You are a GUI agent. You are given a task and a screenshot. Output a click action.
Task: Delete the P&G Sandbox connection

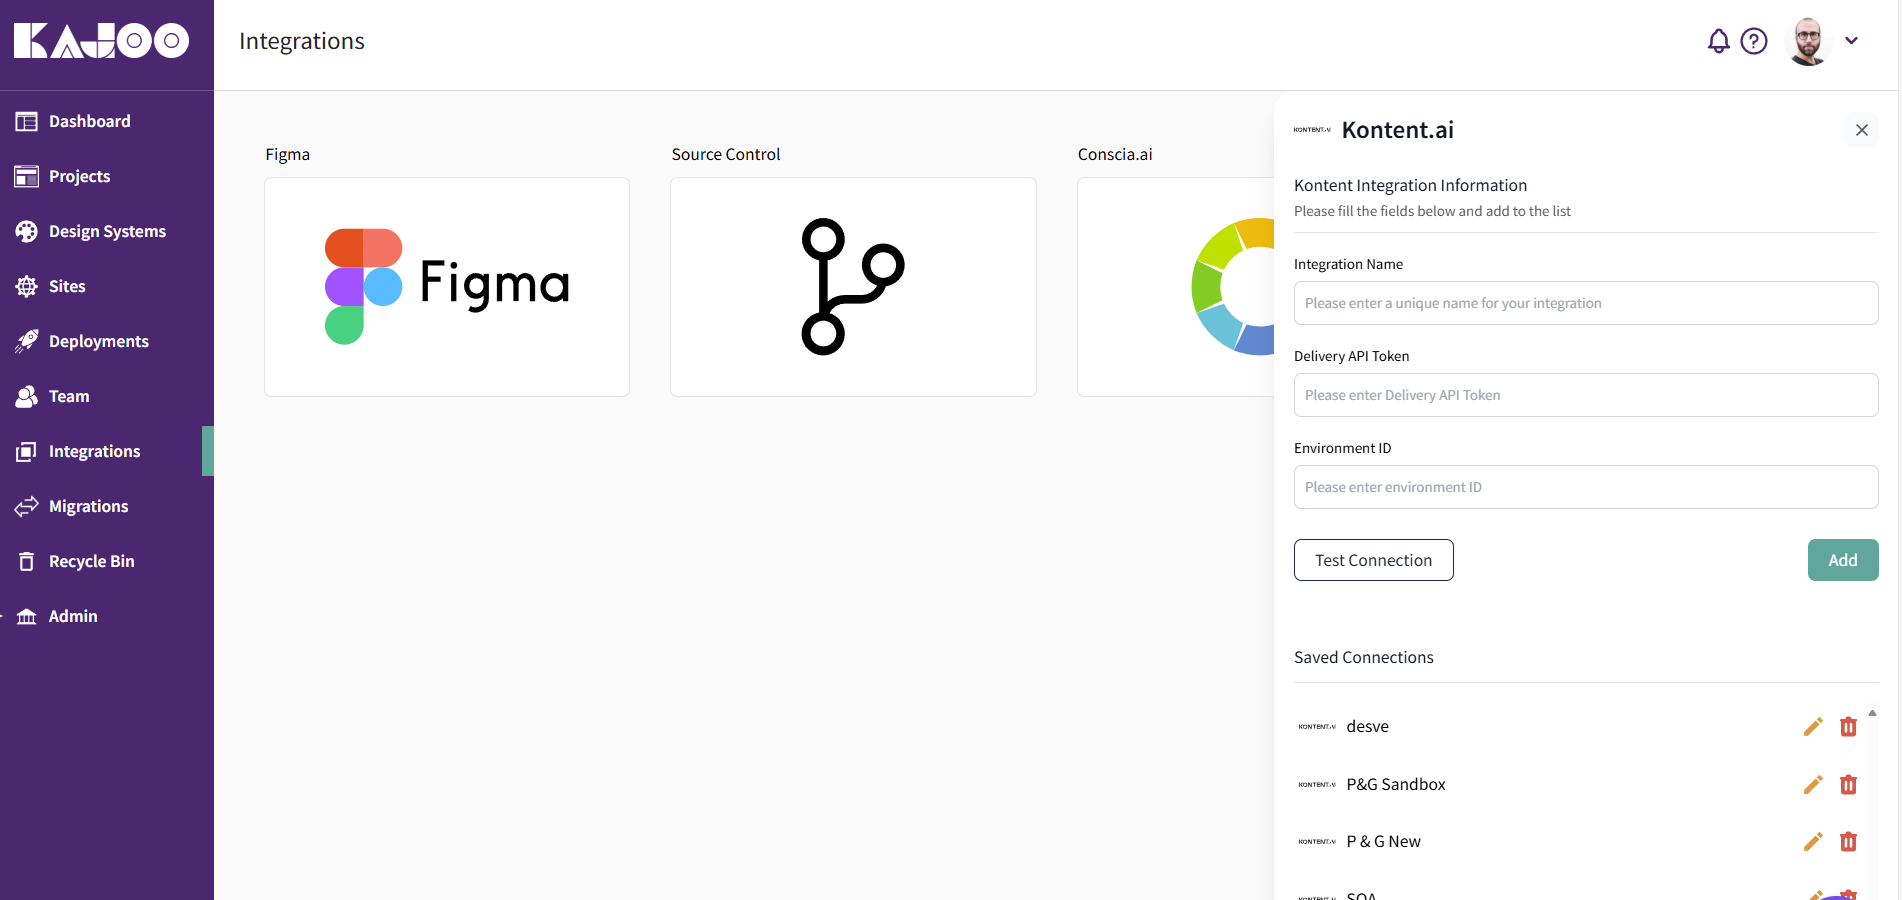point(1848,785)
